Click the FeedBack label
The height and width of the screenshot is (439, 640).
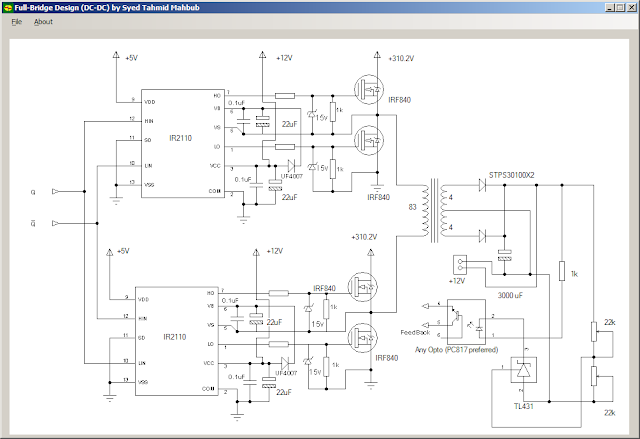click(x=415, y=333)
